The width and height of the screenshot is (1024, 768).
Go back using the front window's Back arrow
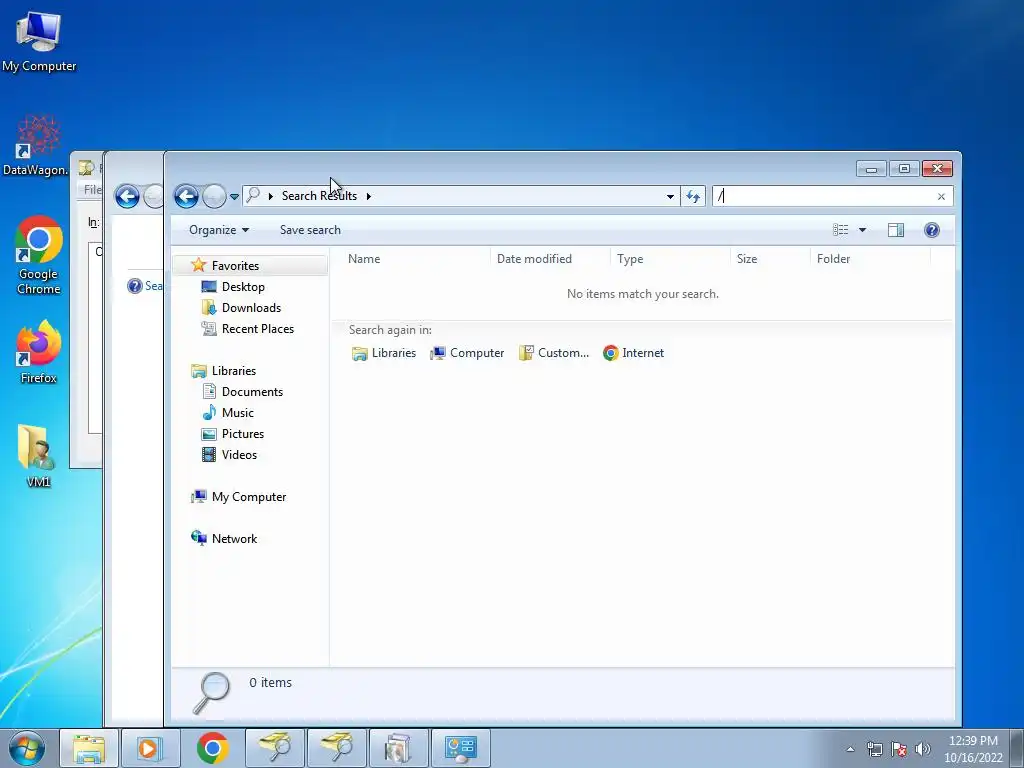click(x=186, y=196)
